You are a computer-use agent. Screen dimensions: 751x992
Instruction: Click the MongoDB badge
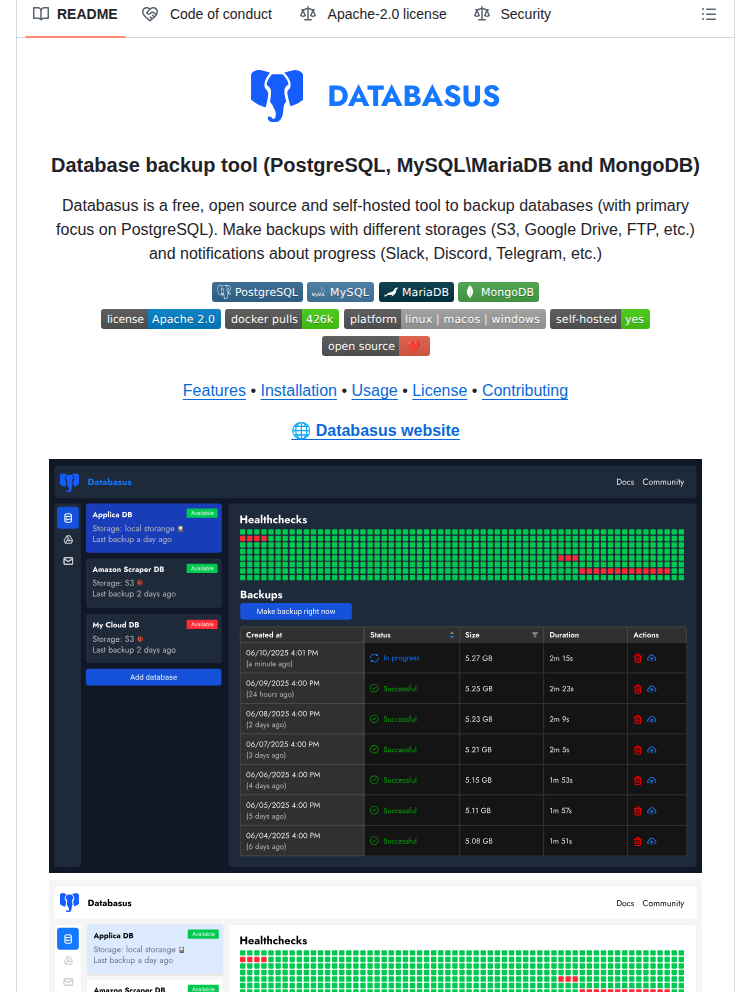(x=499, y=292)
